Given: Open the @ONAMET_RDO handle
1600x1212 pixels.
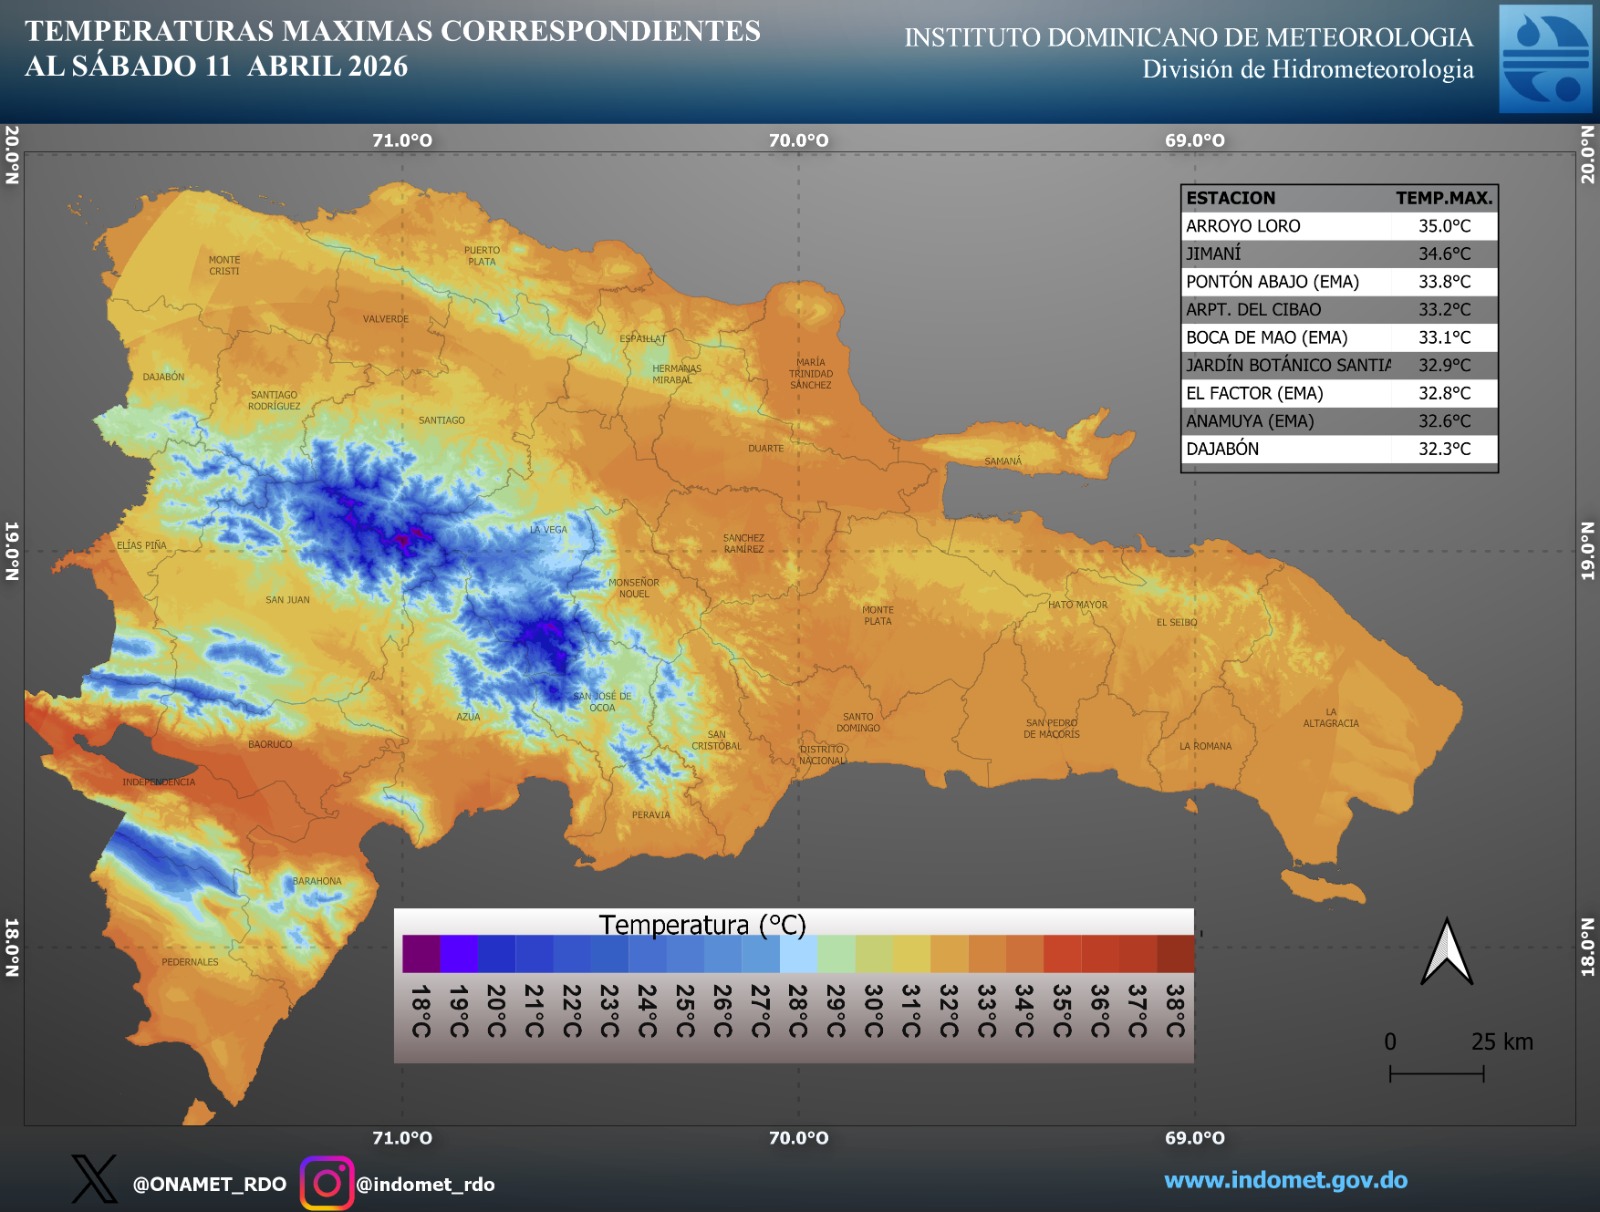Looking at the screenshot, I should 209,1184.
